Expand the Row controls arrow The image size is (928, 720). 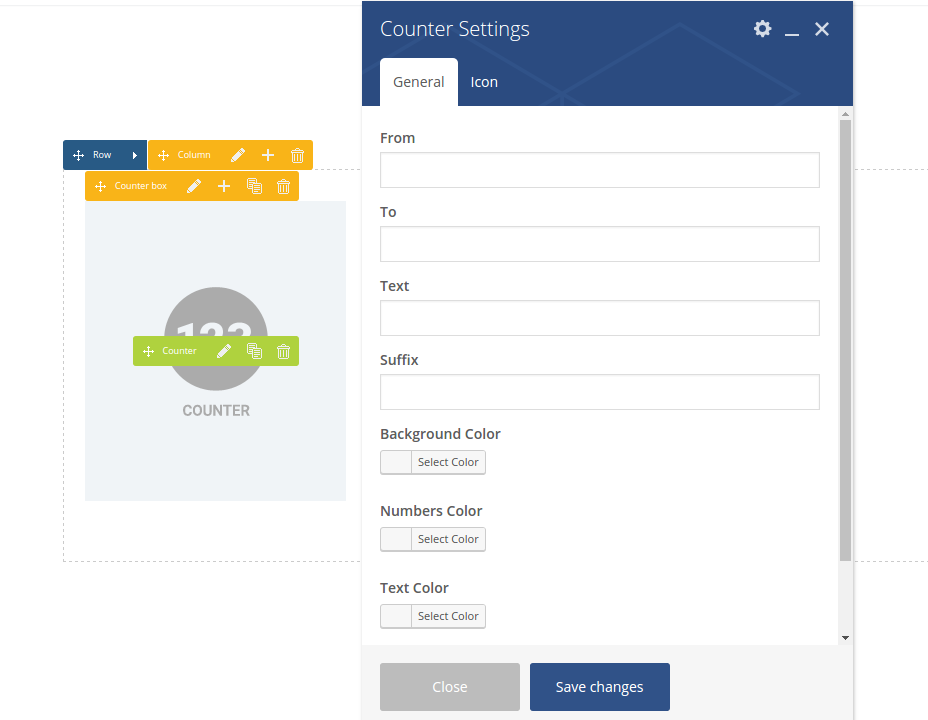click(134, 155)
